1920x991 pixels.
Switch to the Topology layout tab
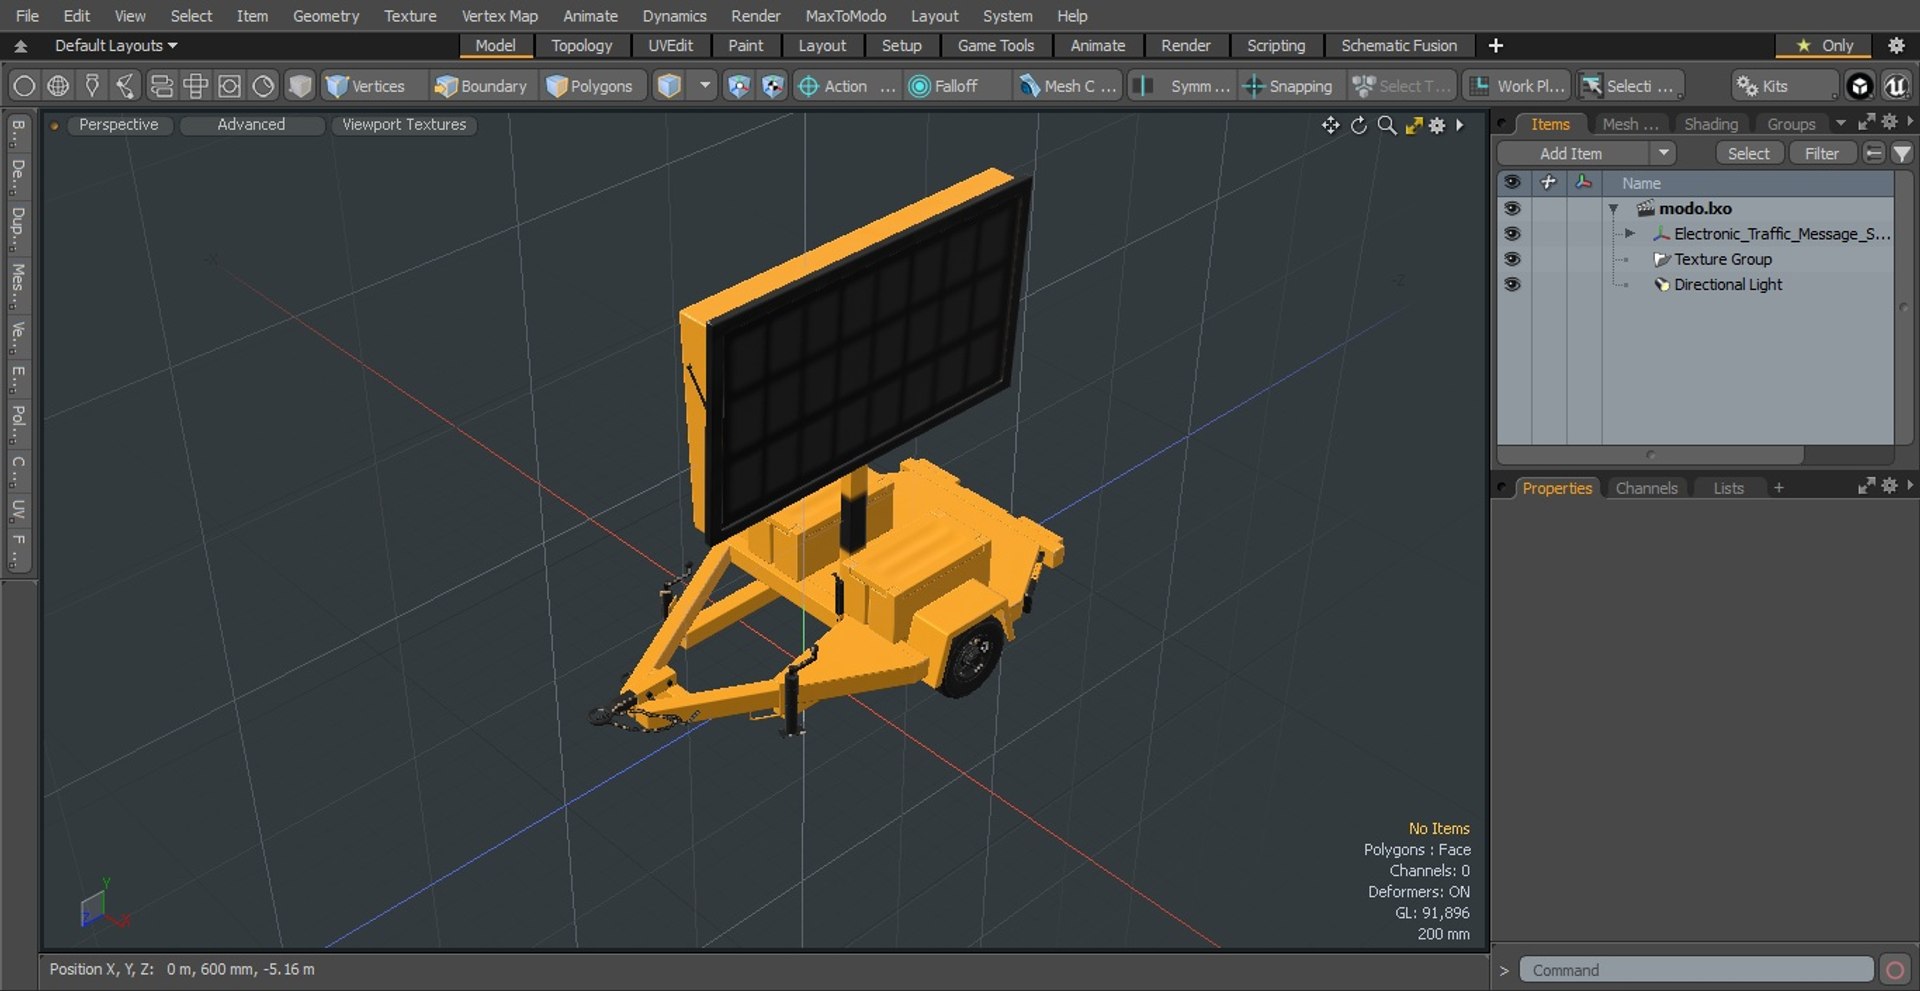[x=581, y=46]
